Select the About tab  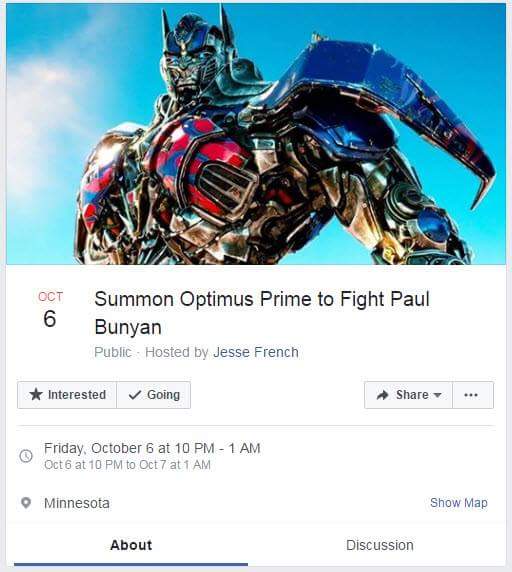click(x=131, y=545)
